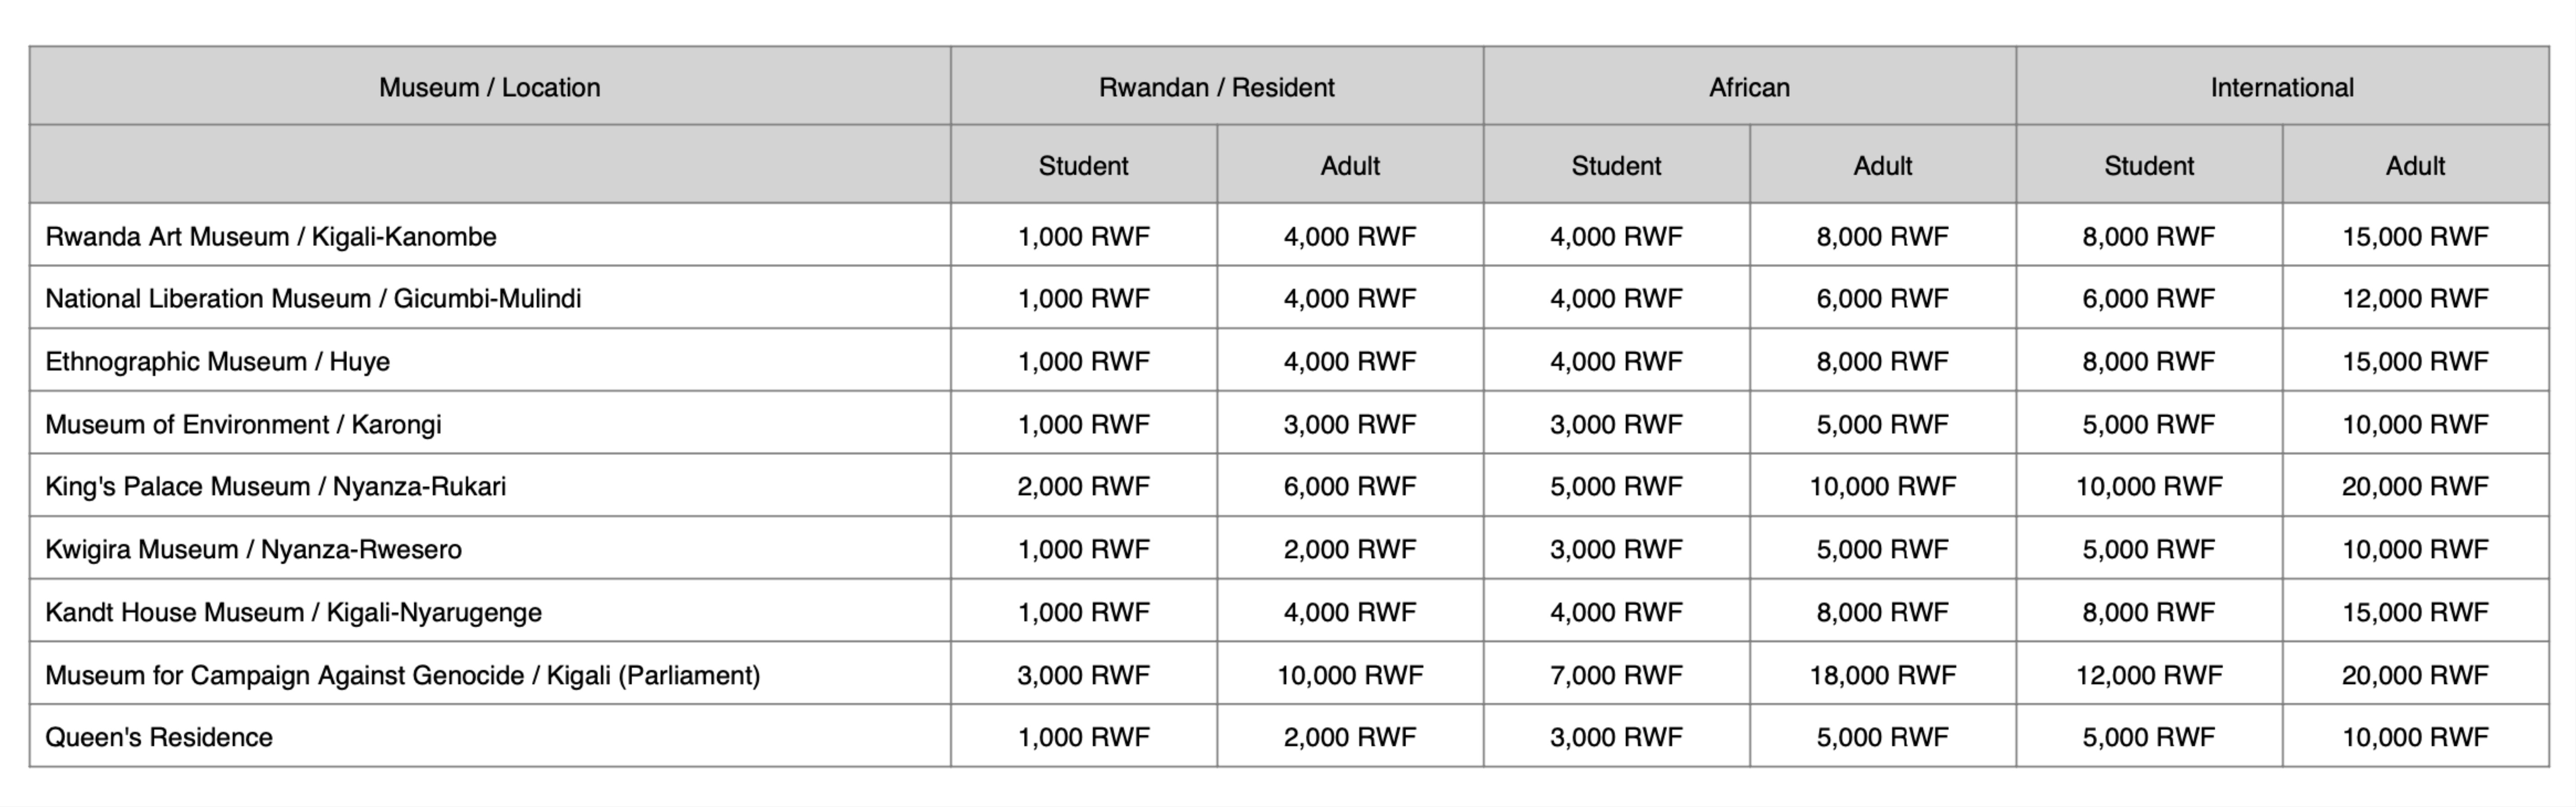Select Kandt House Museum / Kigali-Nyarugenge cell
This screenshot has width=2576, height=807.
(490, 612)
